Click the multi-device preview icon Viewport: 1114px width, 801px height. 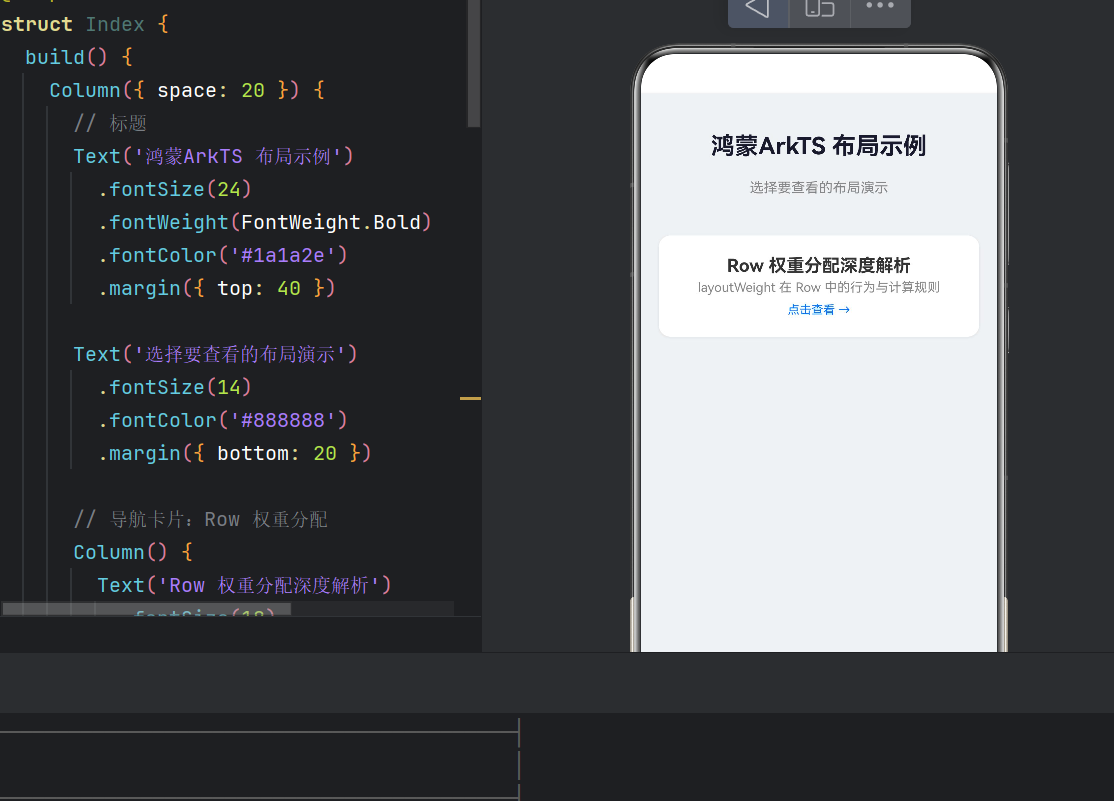(x=820, y=9)
